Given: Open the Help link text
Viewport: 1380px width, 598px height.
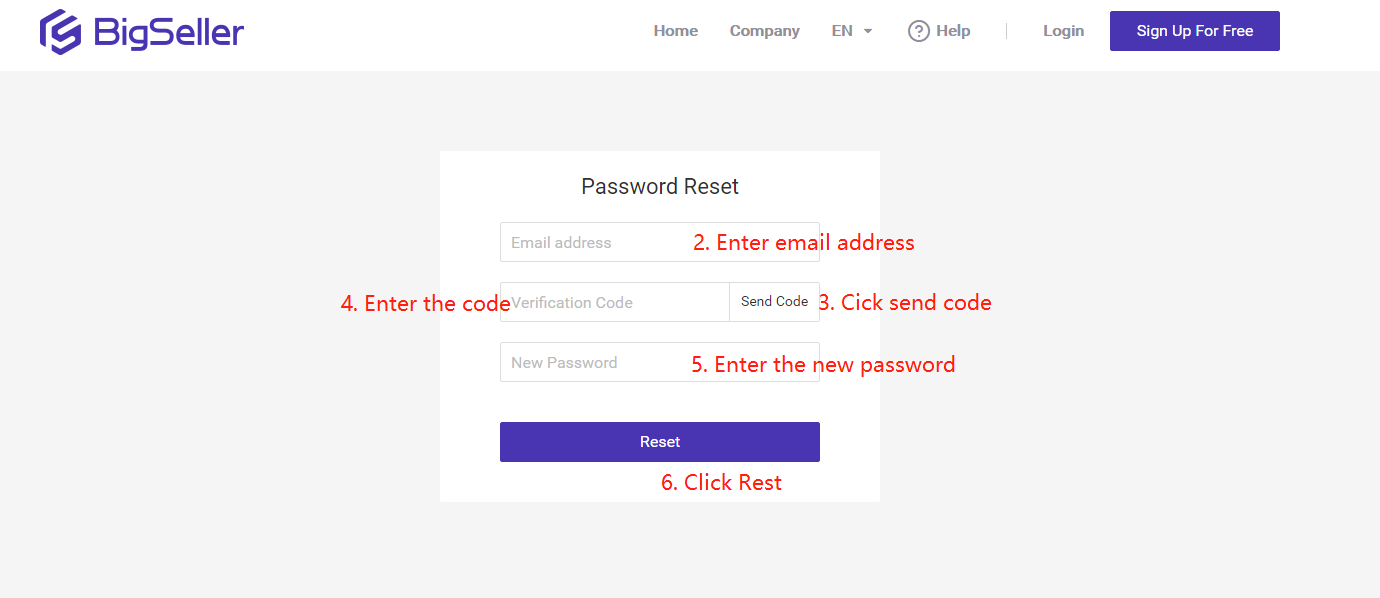Looking at the screenshot, I should coord(953,31).
